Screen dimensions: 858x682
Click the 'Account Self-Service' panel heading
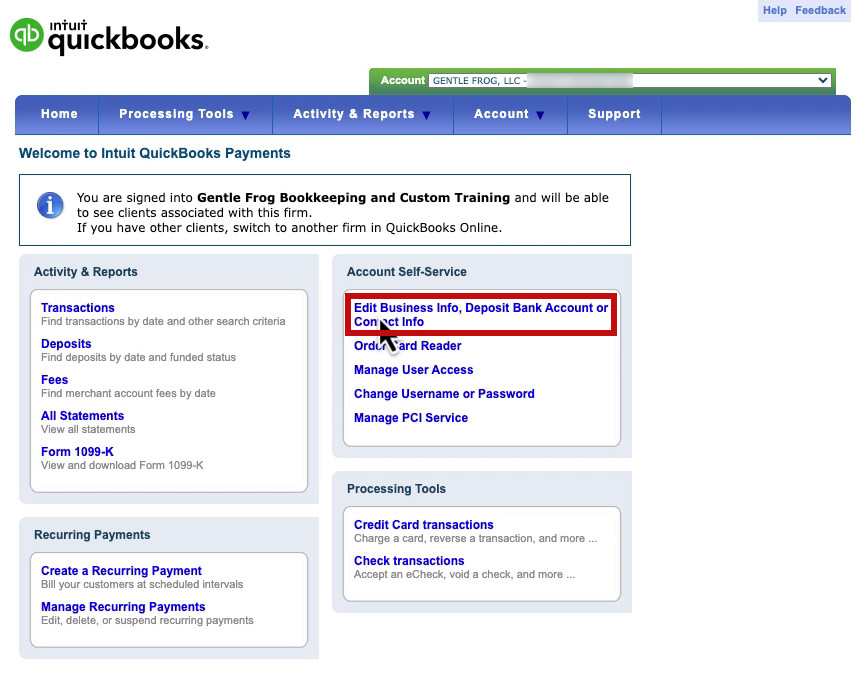[x=407, y=272]
